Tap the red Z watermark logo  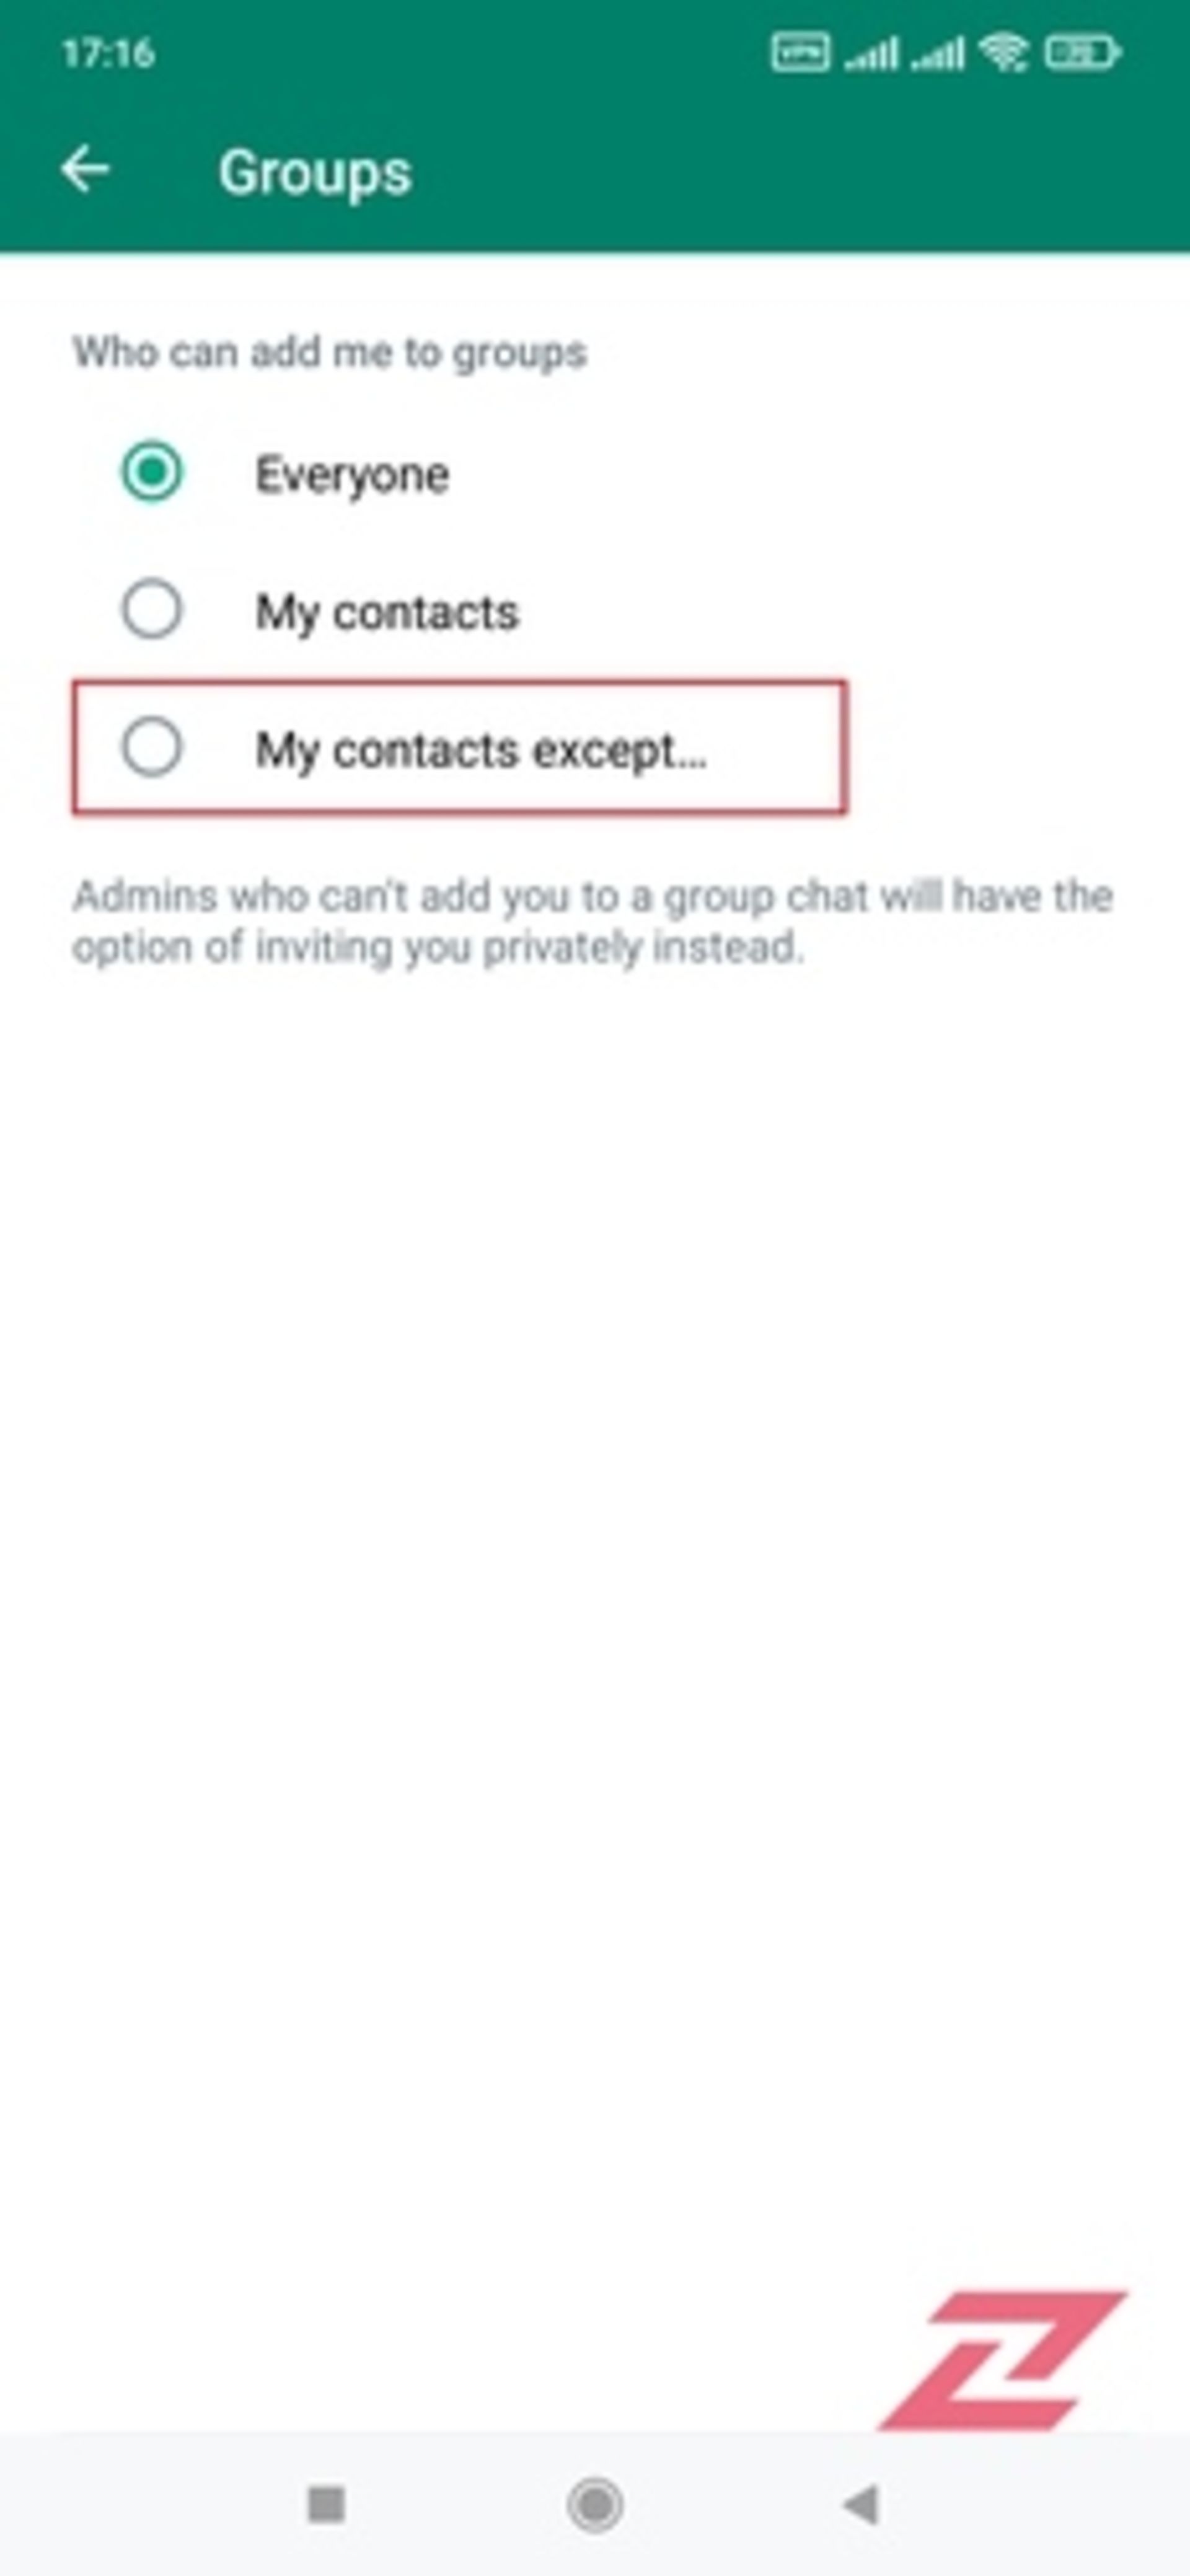[1003, 2360]
